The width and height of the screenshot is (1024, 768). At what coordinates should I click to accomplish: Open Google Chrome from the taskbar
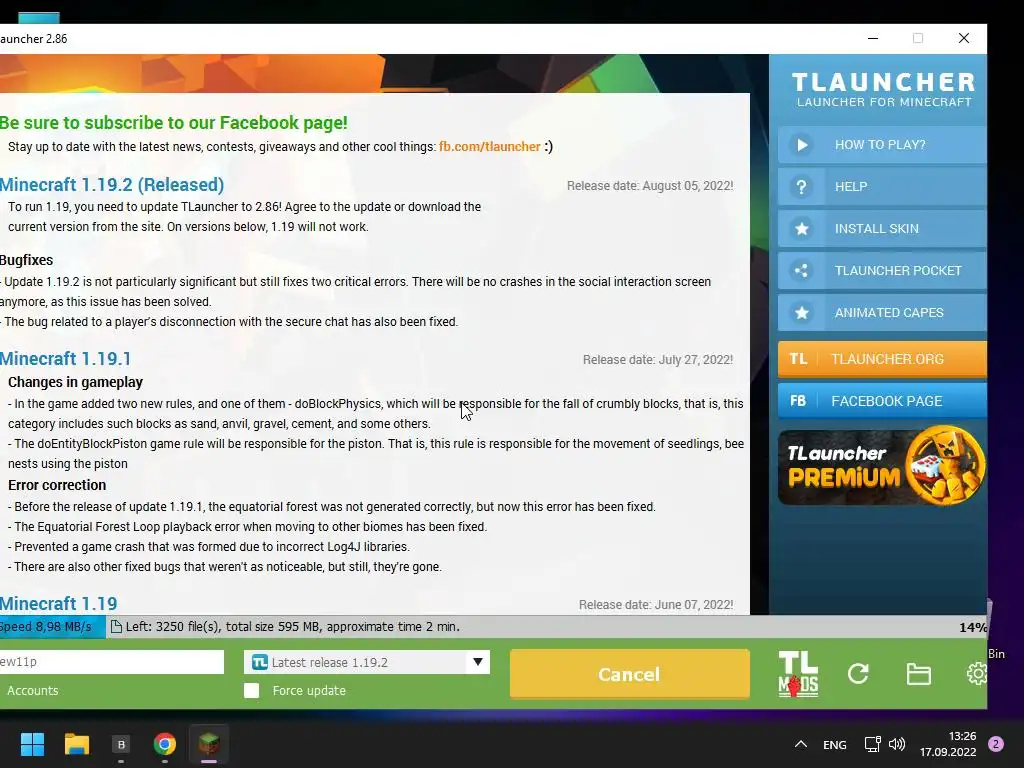(165, 744)
